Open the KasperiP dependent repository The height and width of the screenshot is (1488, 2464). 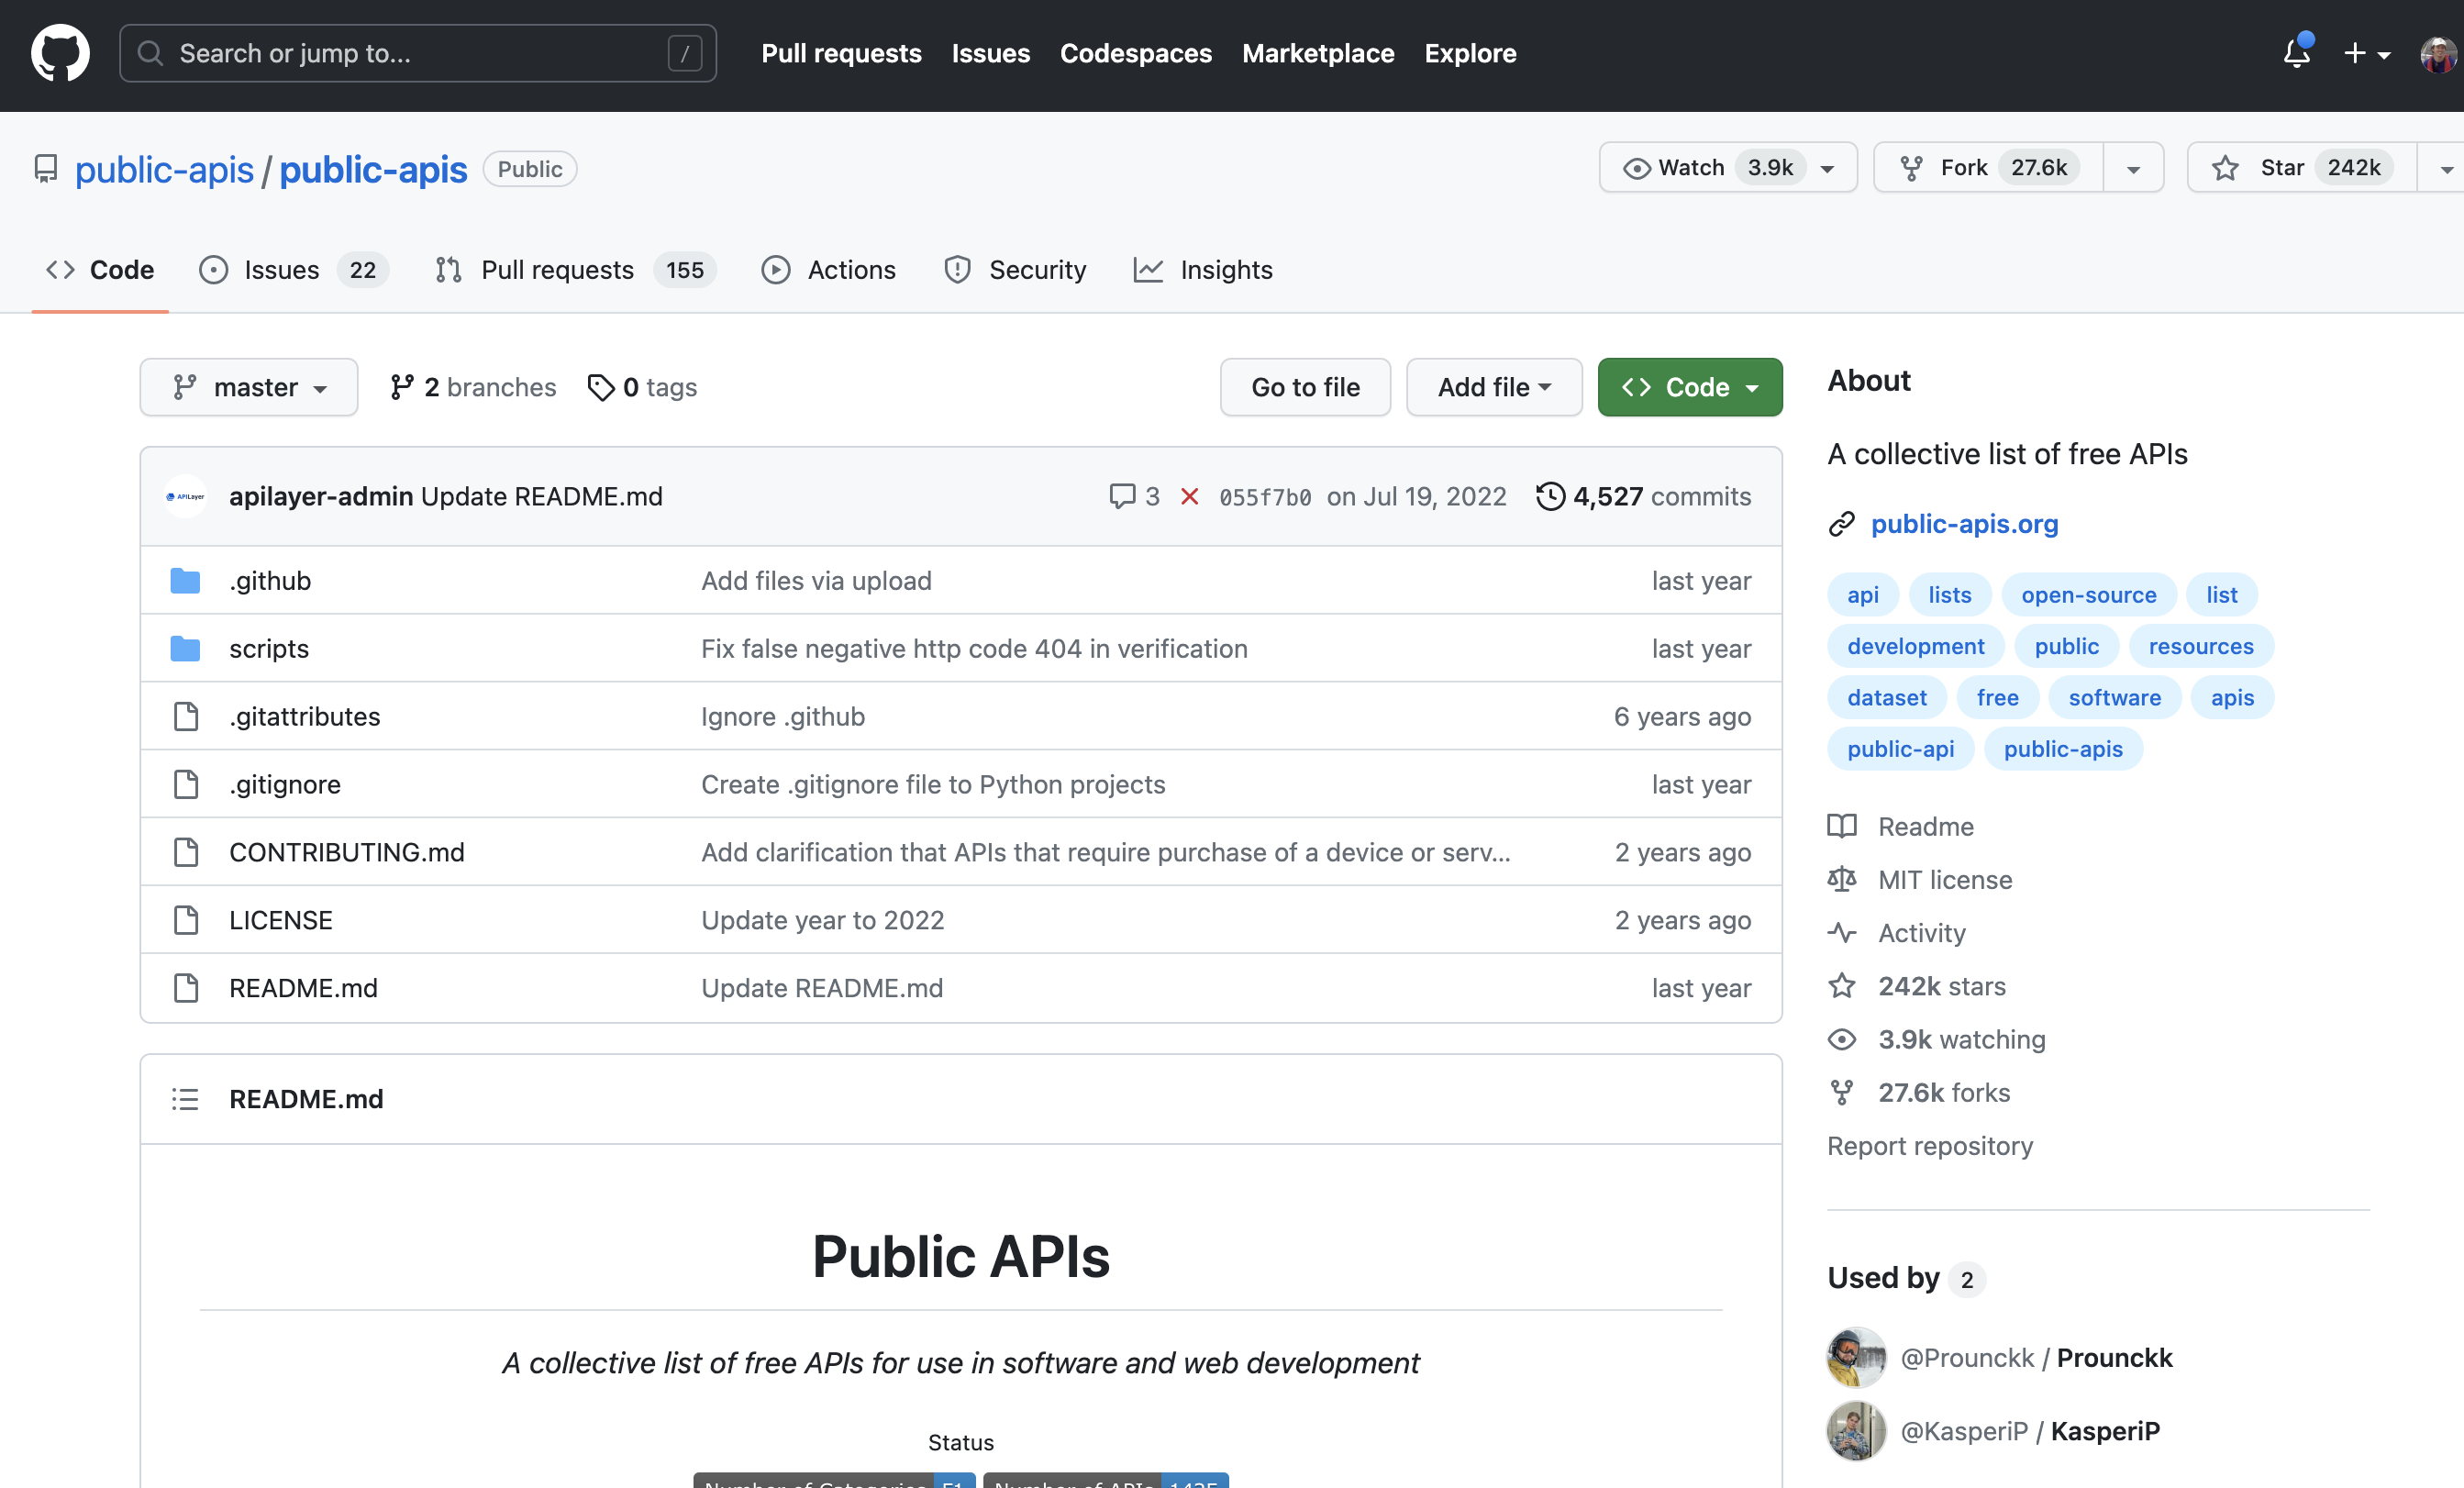click(2105, 1431)
